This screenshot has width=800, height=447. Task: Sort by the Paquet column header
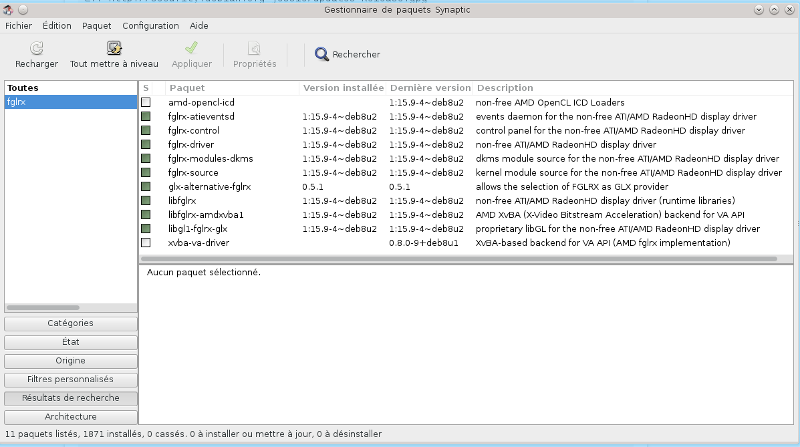tap(232, 88)
